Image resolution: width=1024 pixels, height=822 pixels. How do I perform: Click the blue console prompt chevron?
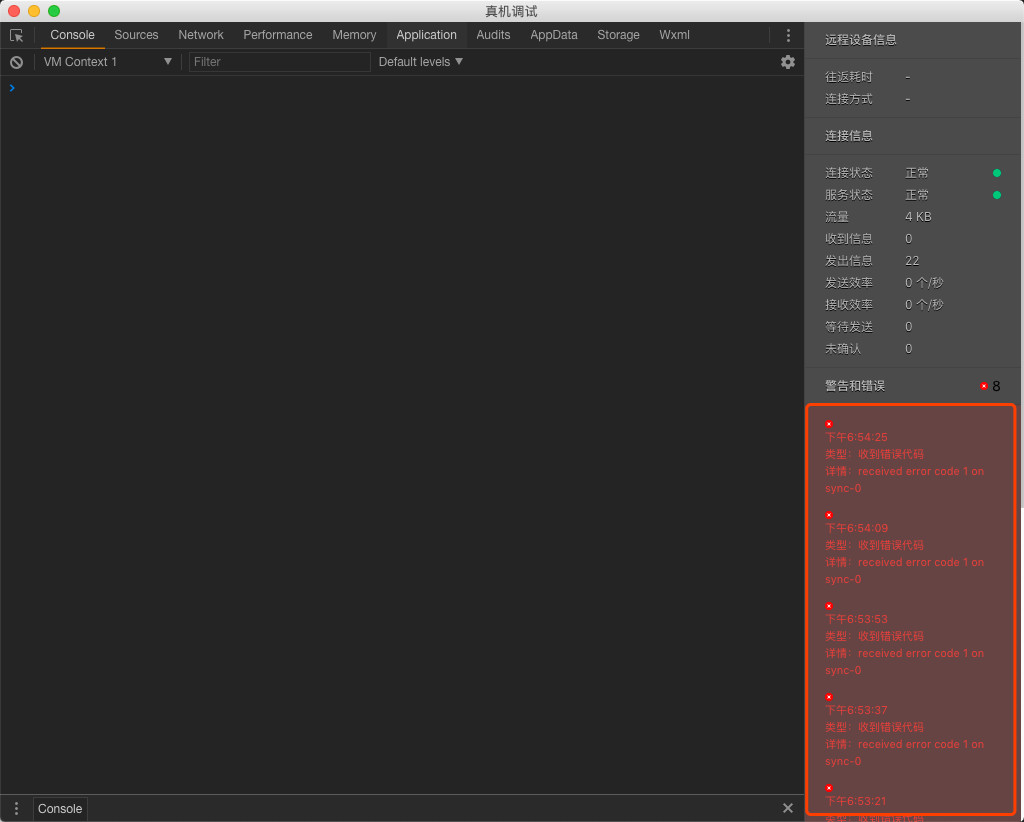tap(12, 87)
